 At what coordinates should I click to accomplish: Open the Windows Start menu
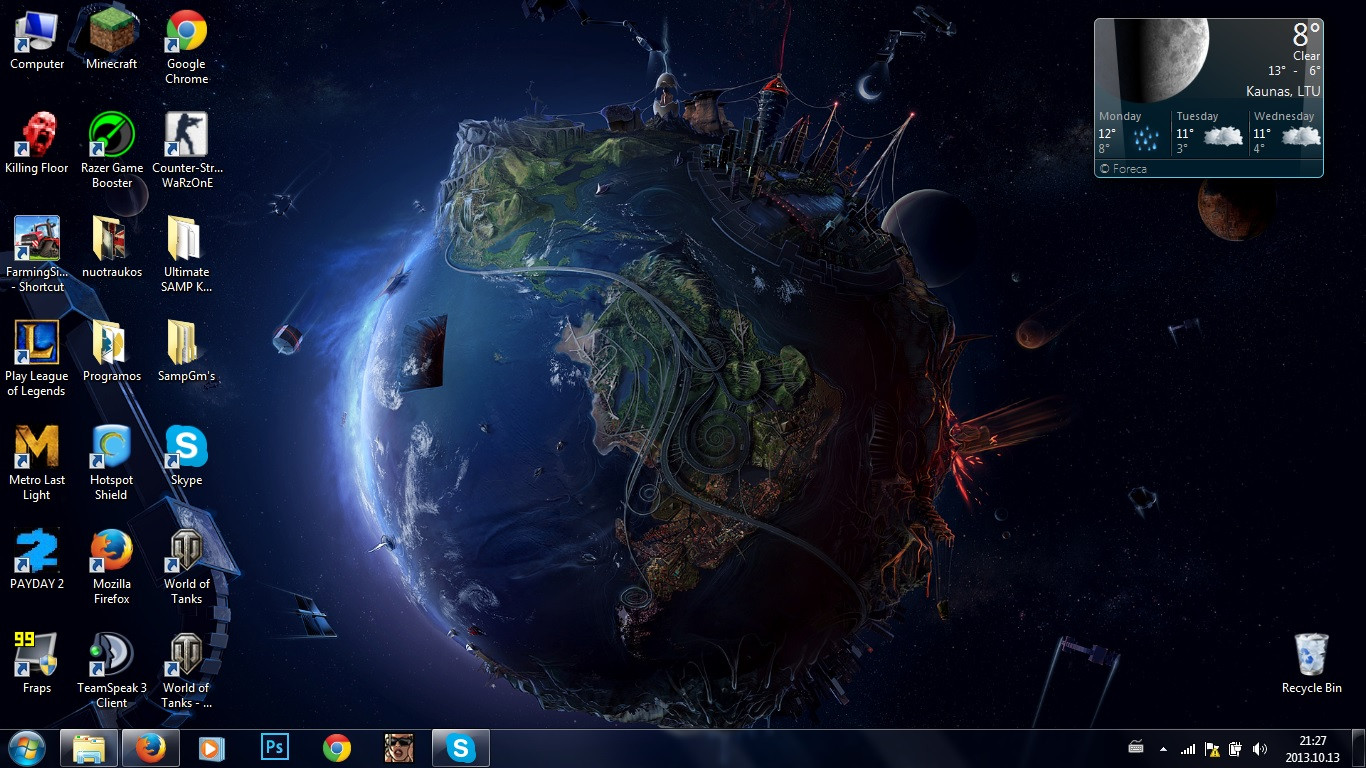point(27,748)
